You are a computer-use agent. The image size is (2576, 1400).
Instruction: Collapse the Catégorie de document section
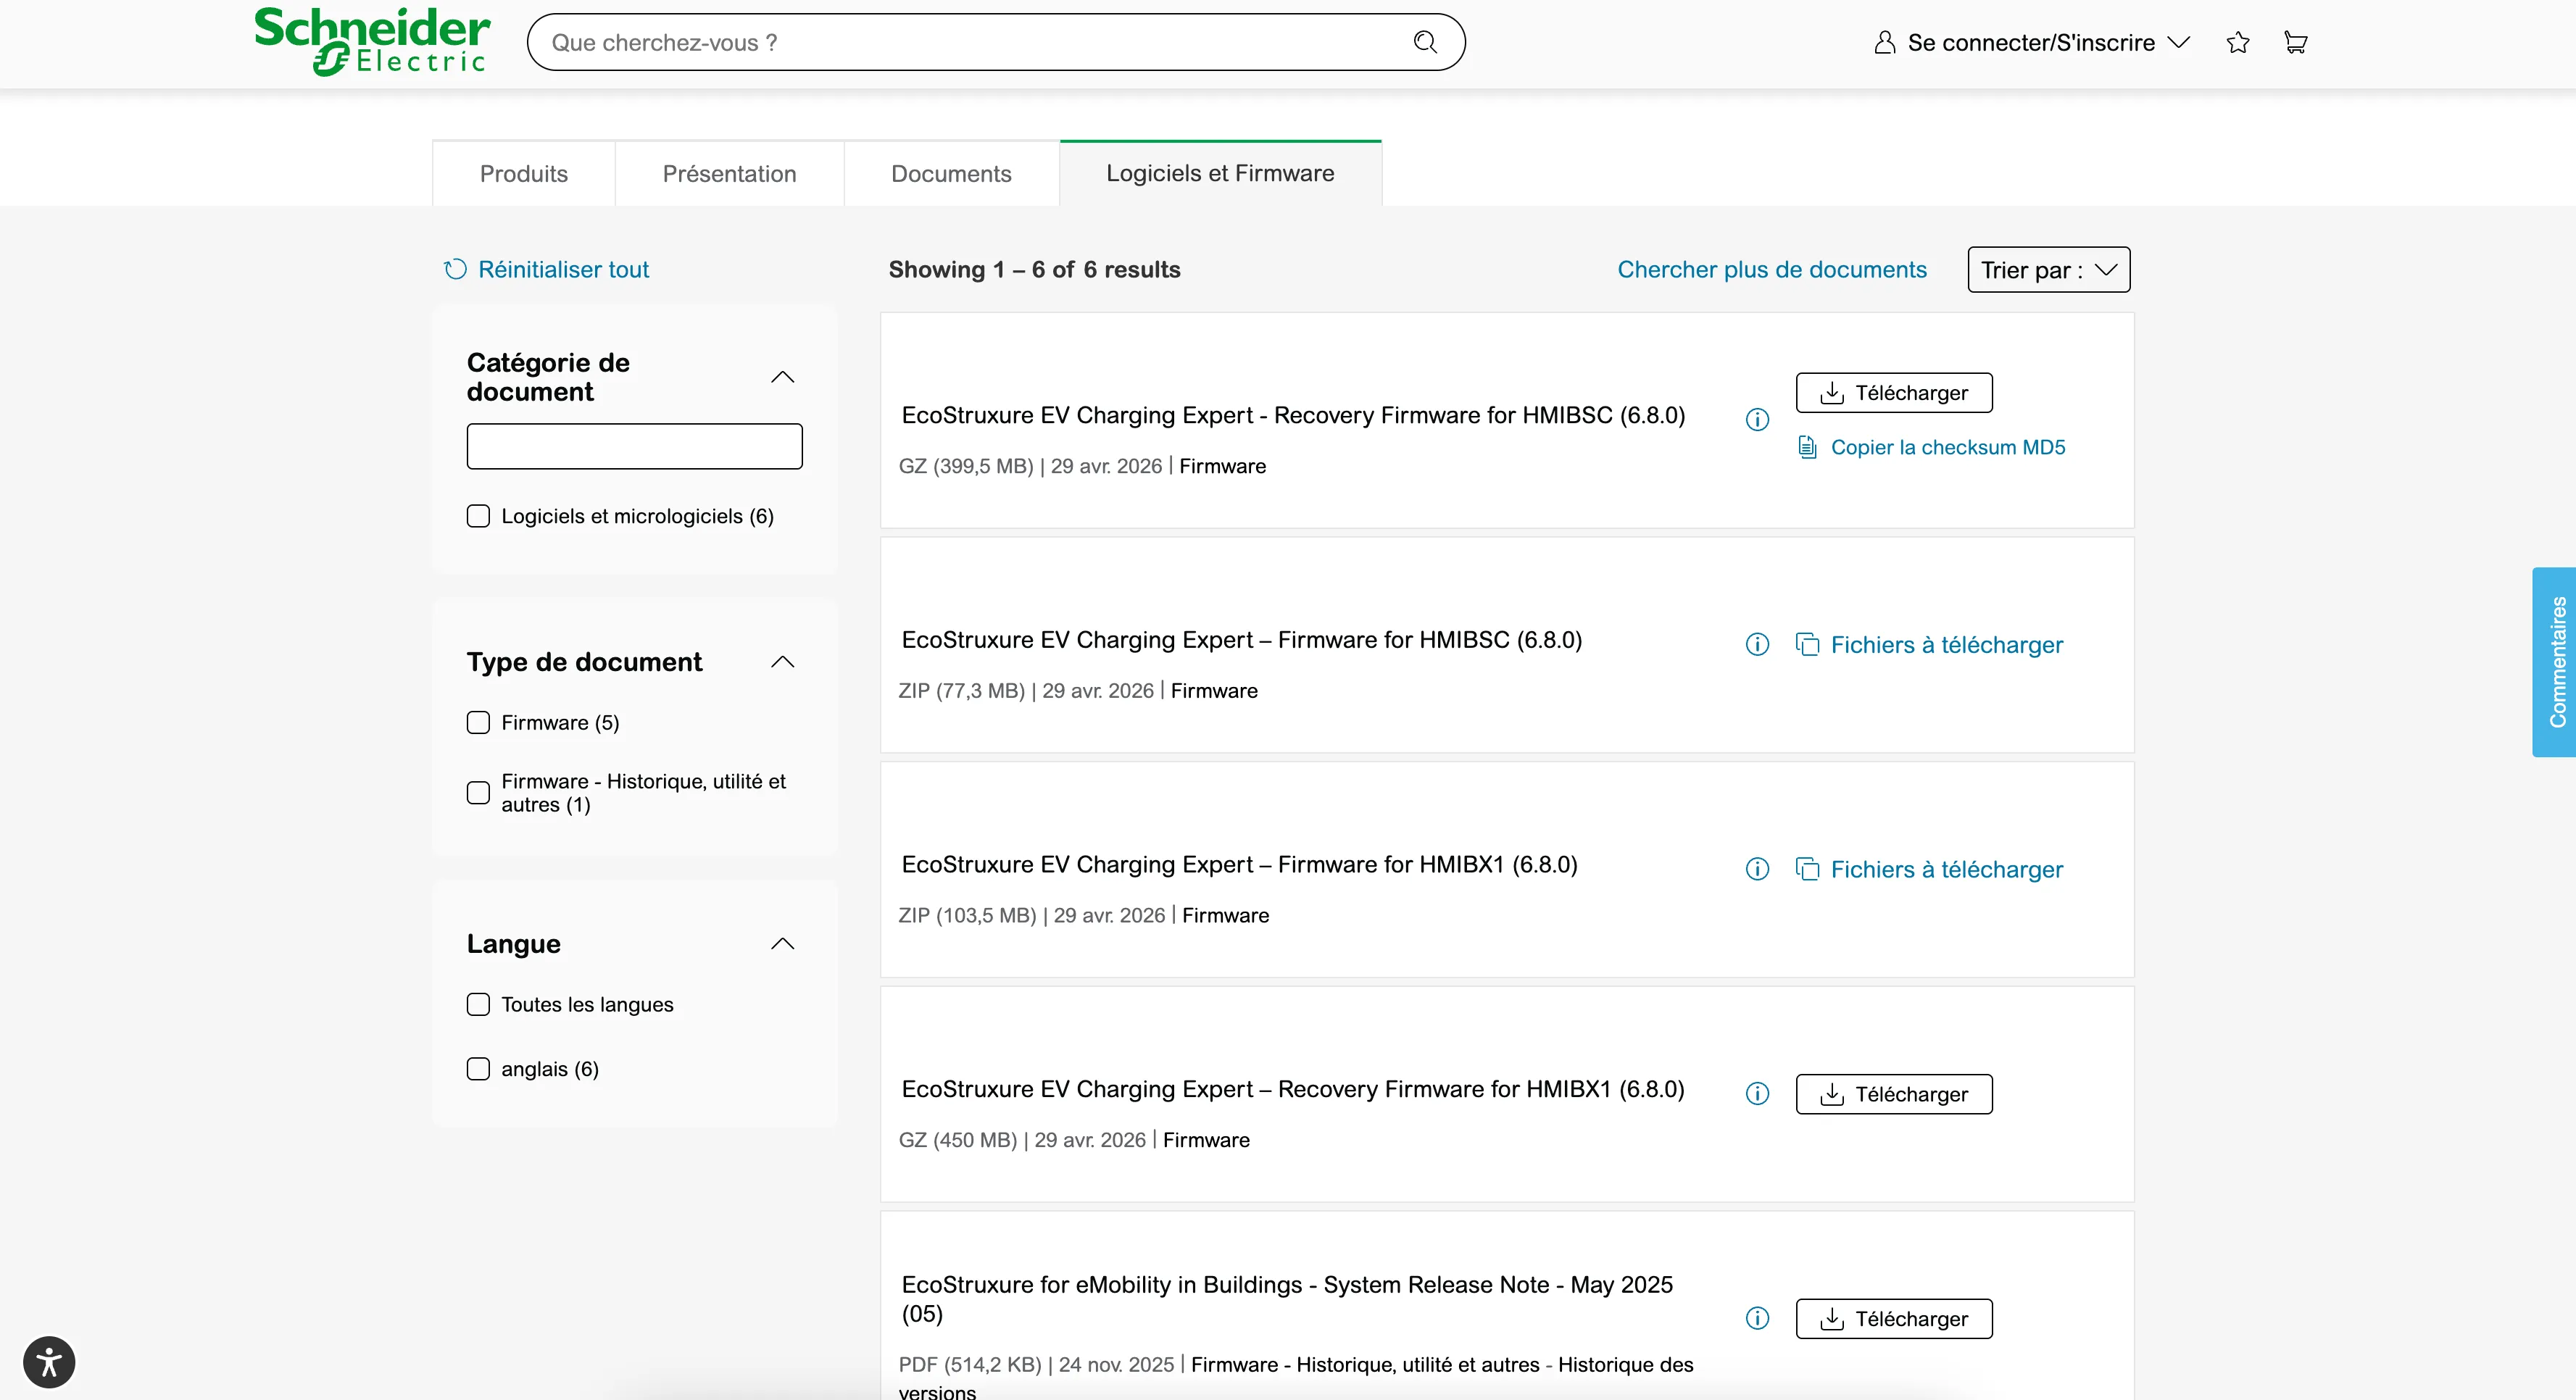coord(783,377)
